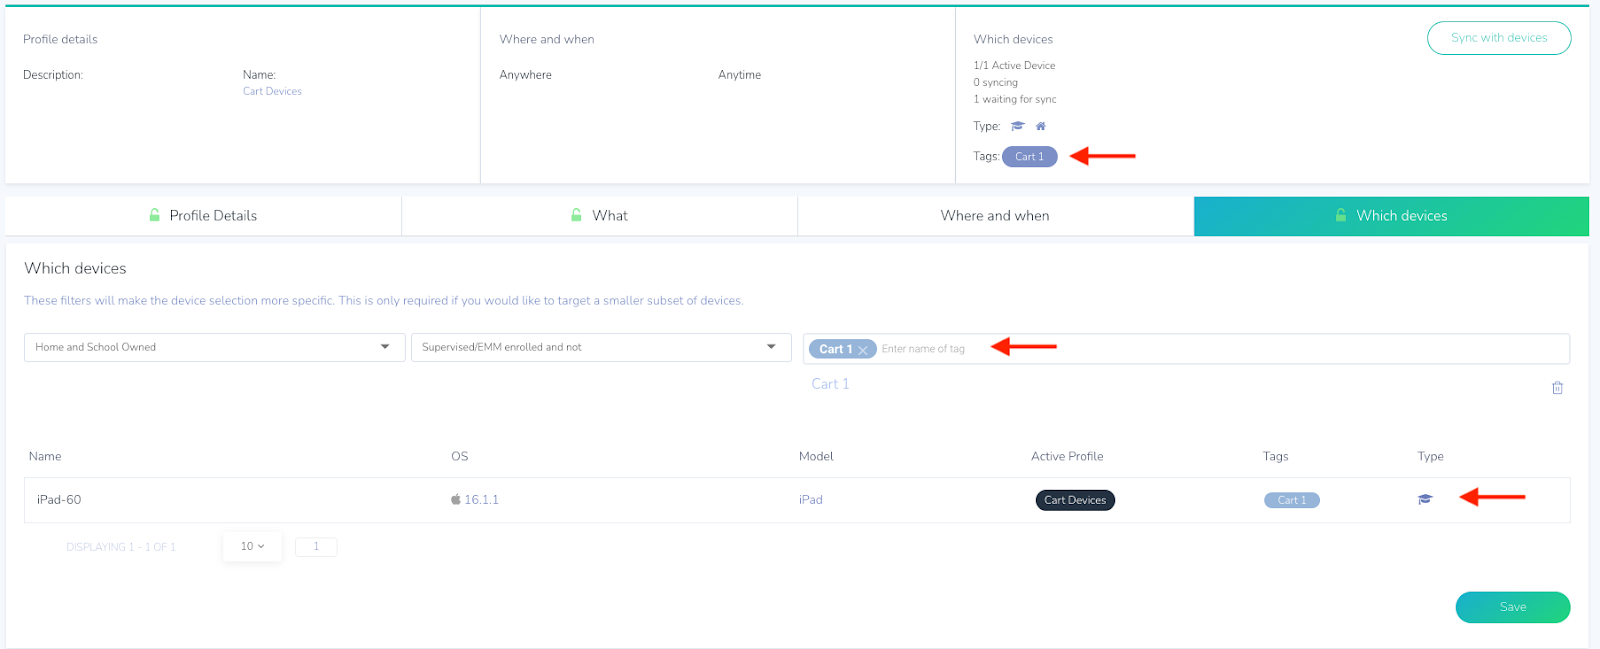Image resolution: width=1600 pixels, height=649 pixels.
Task: Switch to the What tab
Action: (x=609, y=216)
